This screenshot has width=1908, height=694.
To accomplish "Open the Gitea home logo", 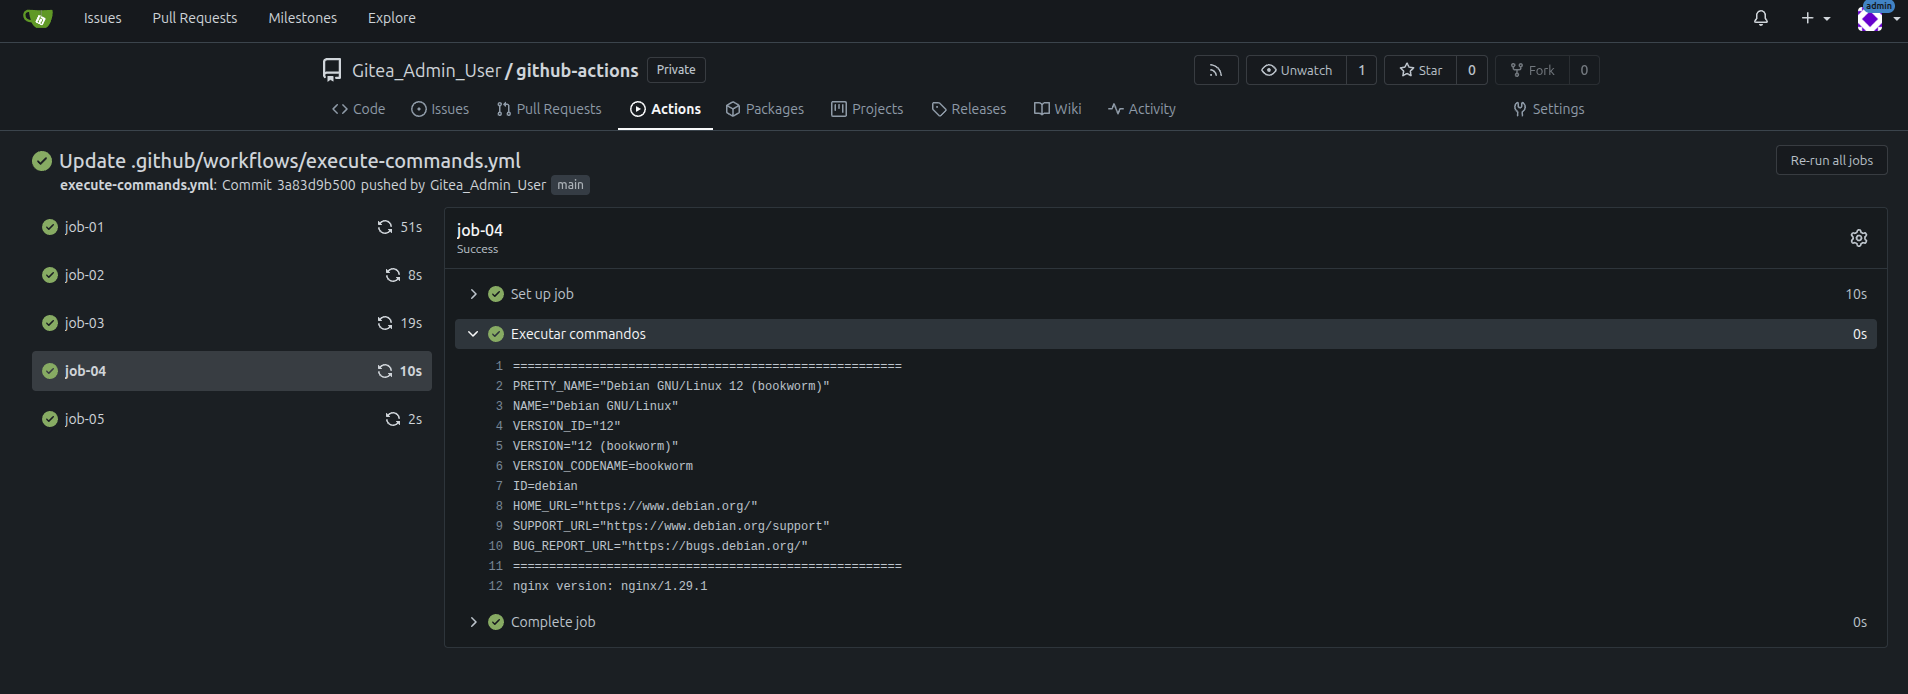I will tap(37, 18).
